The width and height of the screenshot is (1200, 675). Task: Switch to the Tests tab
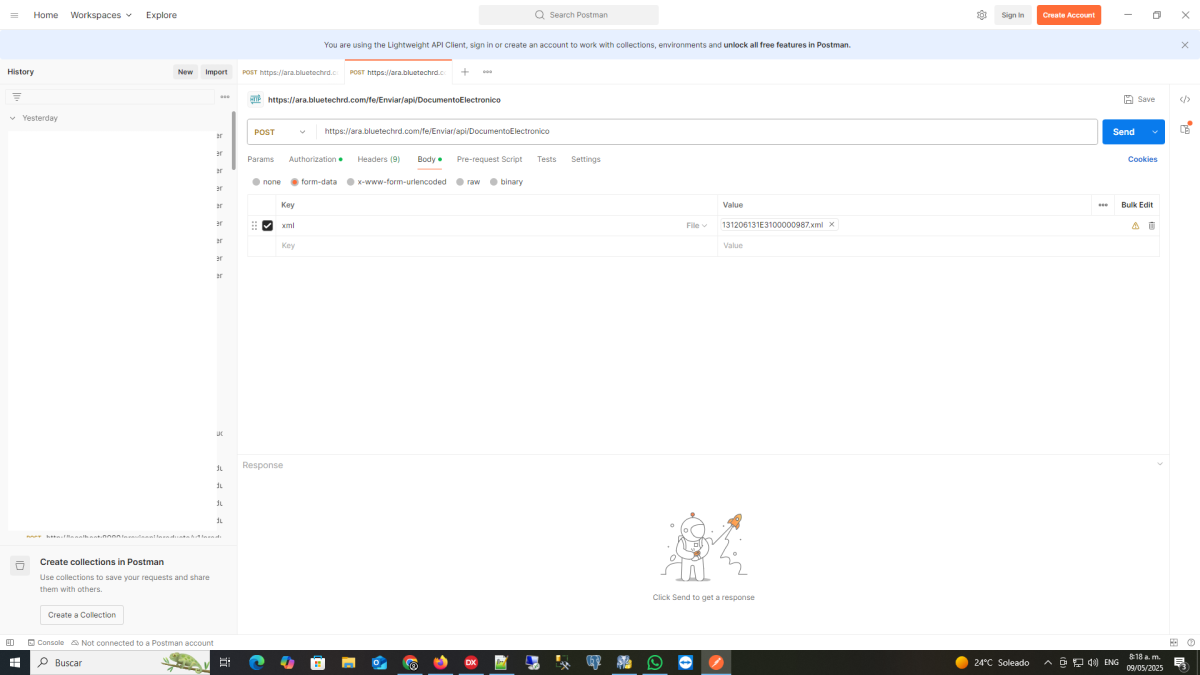click(546, 159)
